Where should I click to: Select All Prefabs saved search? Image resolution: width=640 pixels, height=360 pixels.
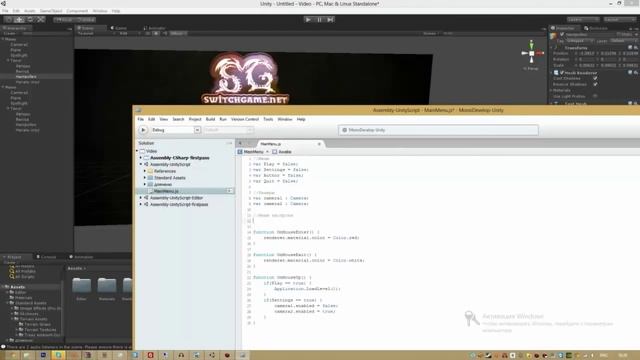(22, 271)
